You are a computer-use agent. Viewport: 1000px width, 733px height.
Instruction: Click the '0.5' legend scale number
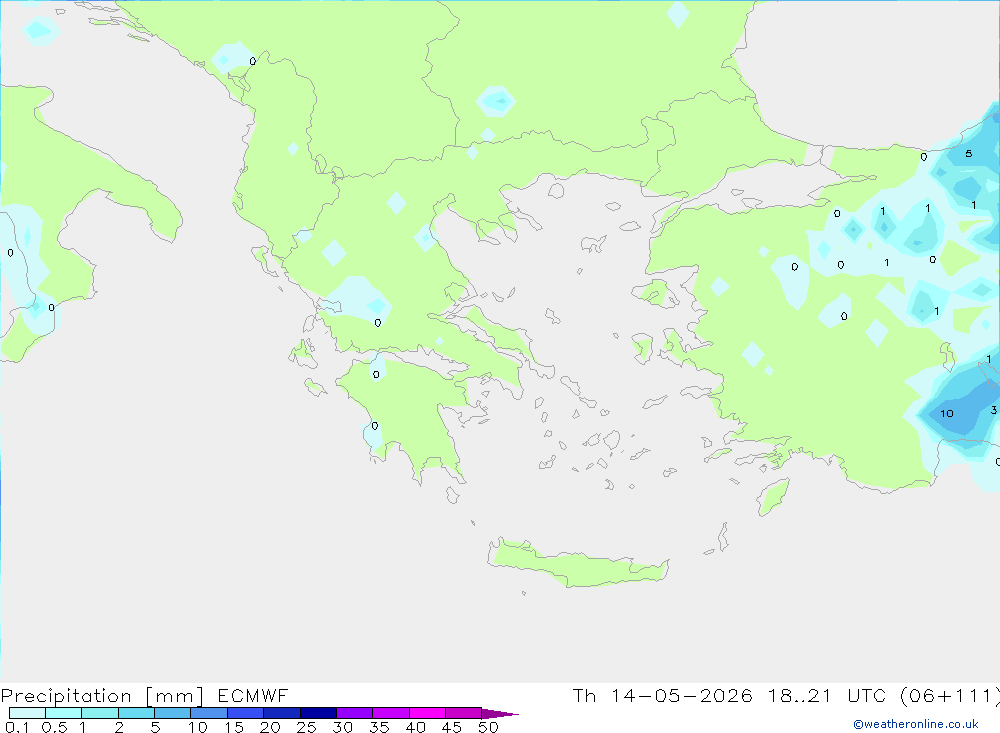pyautogui.click(x=54, y=727)
